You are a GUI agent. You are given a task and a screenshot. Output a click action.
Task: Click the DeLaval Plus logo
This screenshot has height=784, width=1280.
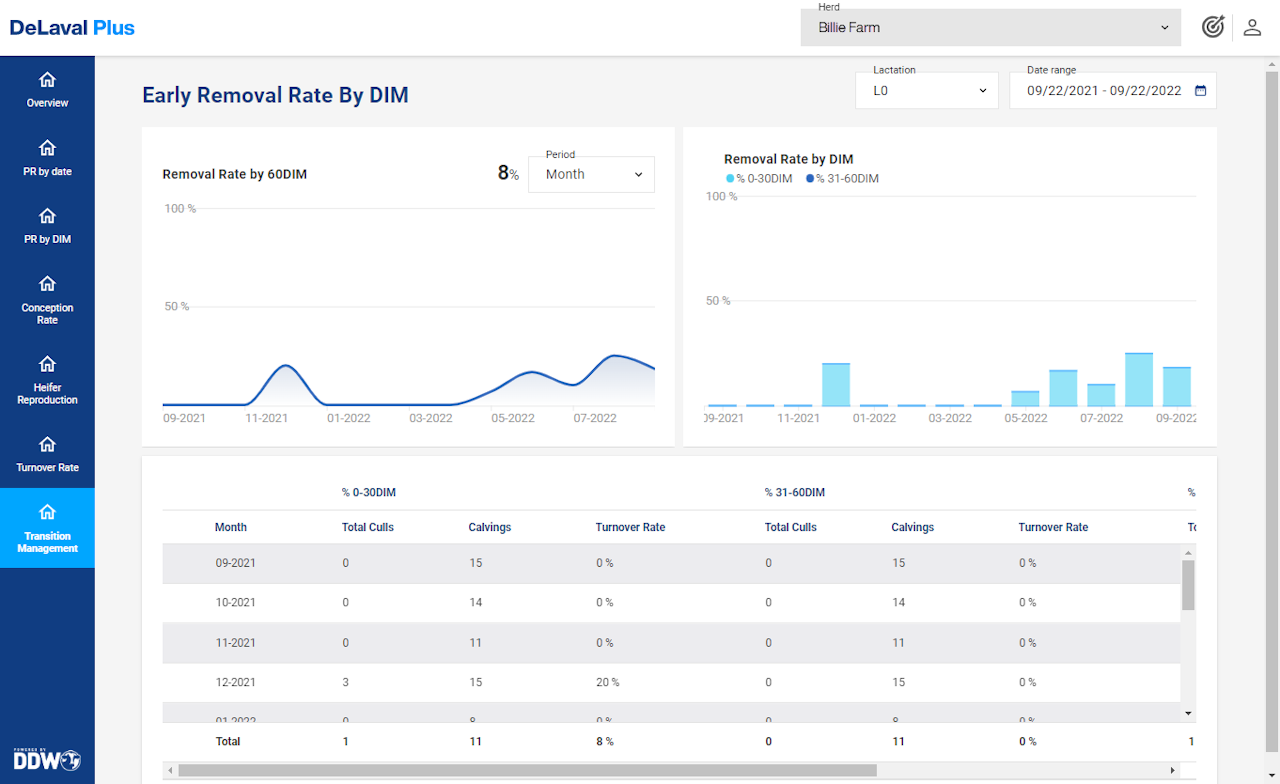coord(72,28)
